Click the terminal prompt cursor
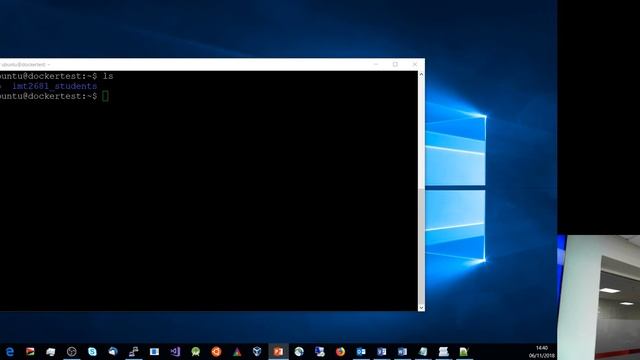 click(105, 96)
